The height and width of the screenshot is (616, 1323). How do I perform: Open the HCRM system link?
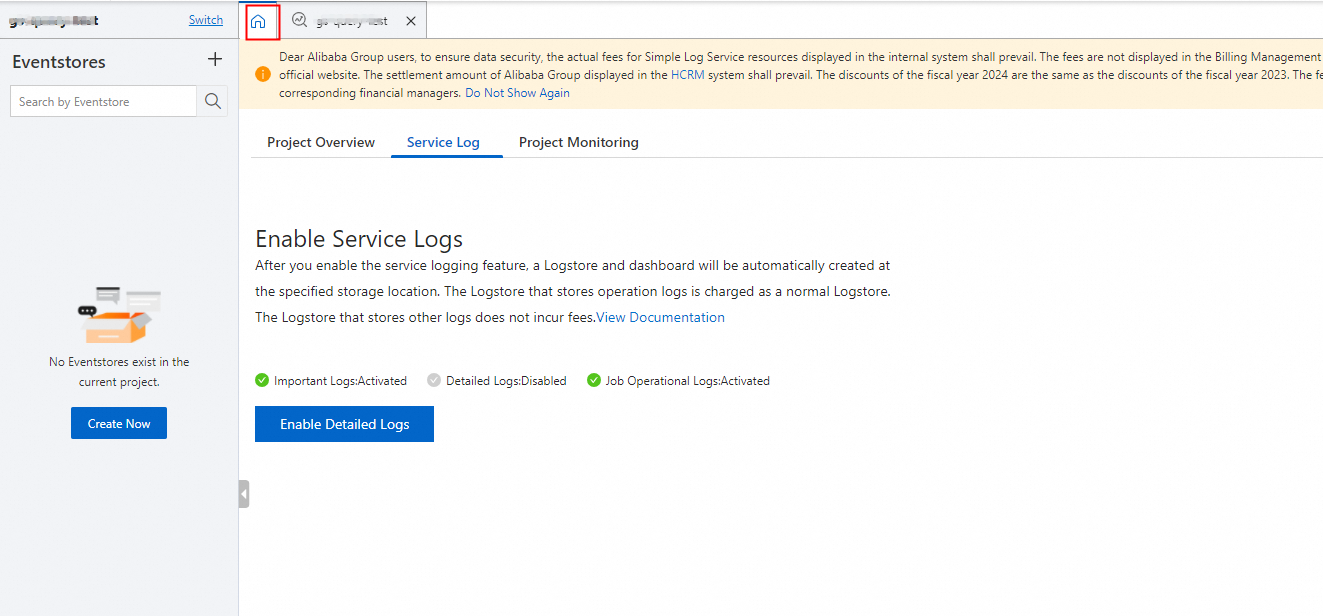(688, 75)
